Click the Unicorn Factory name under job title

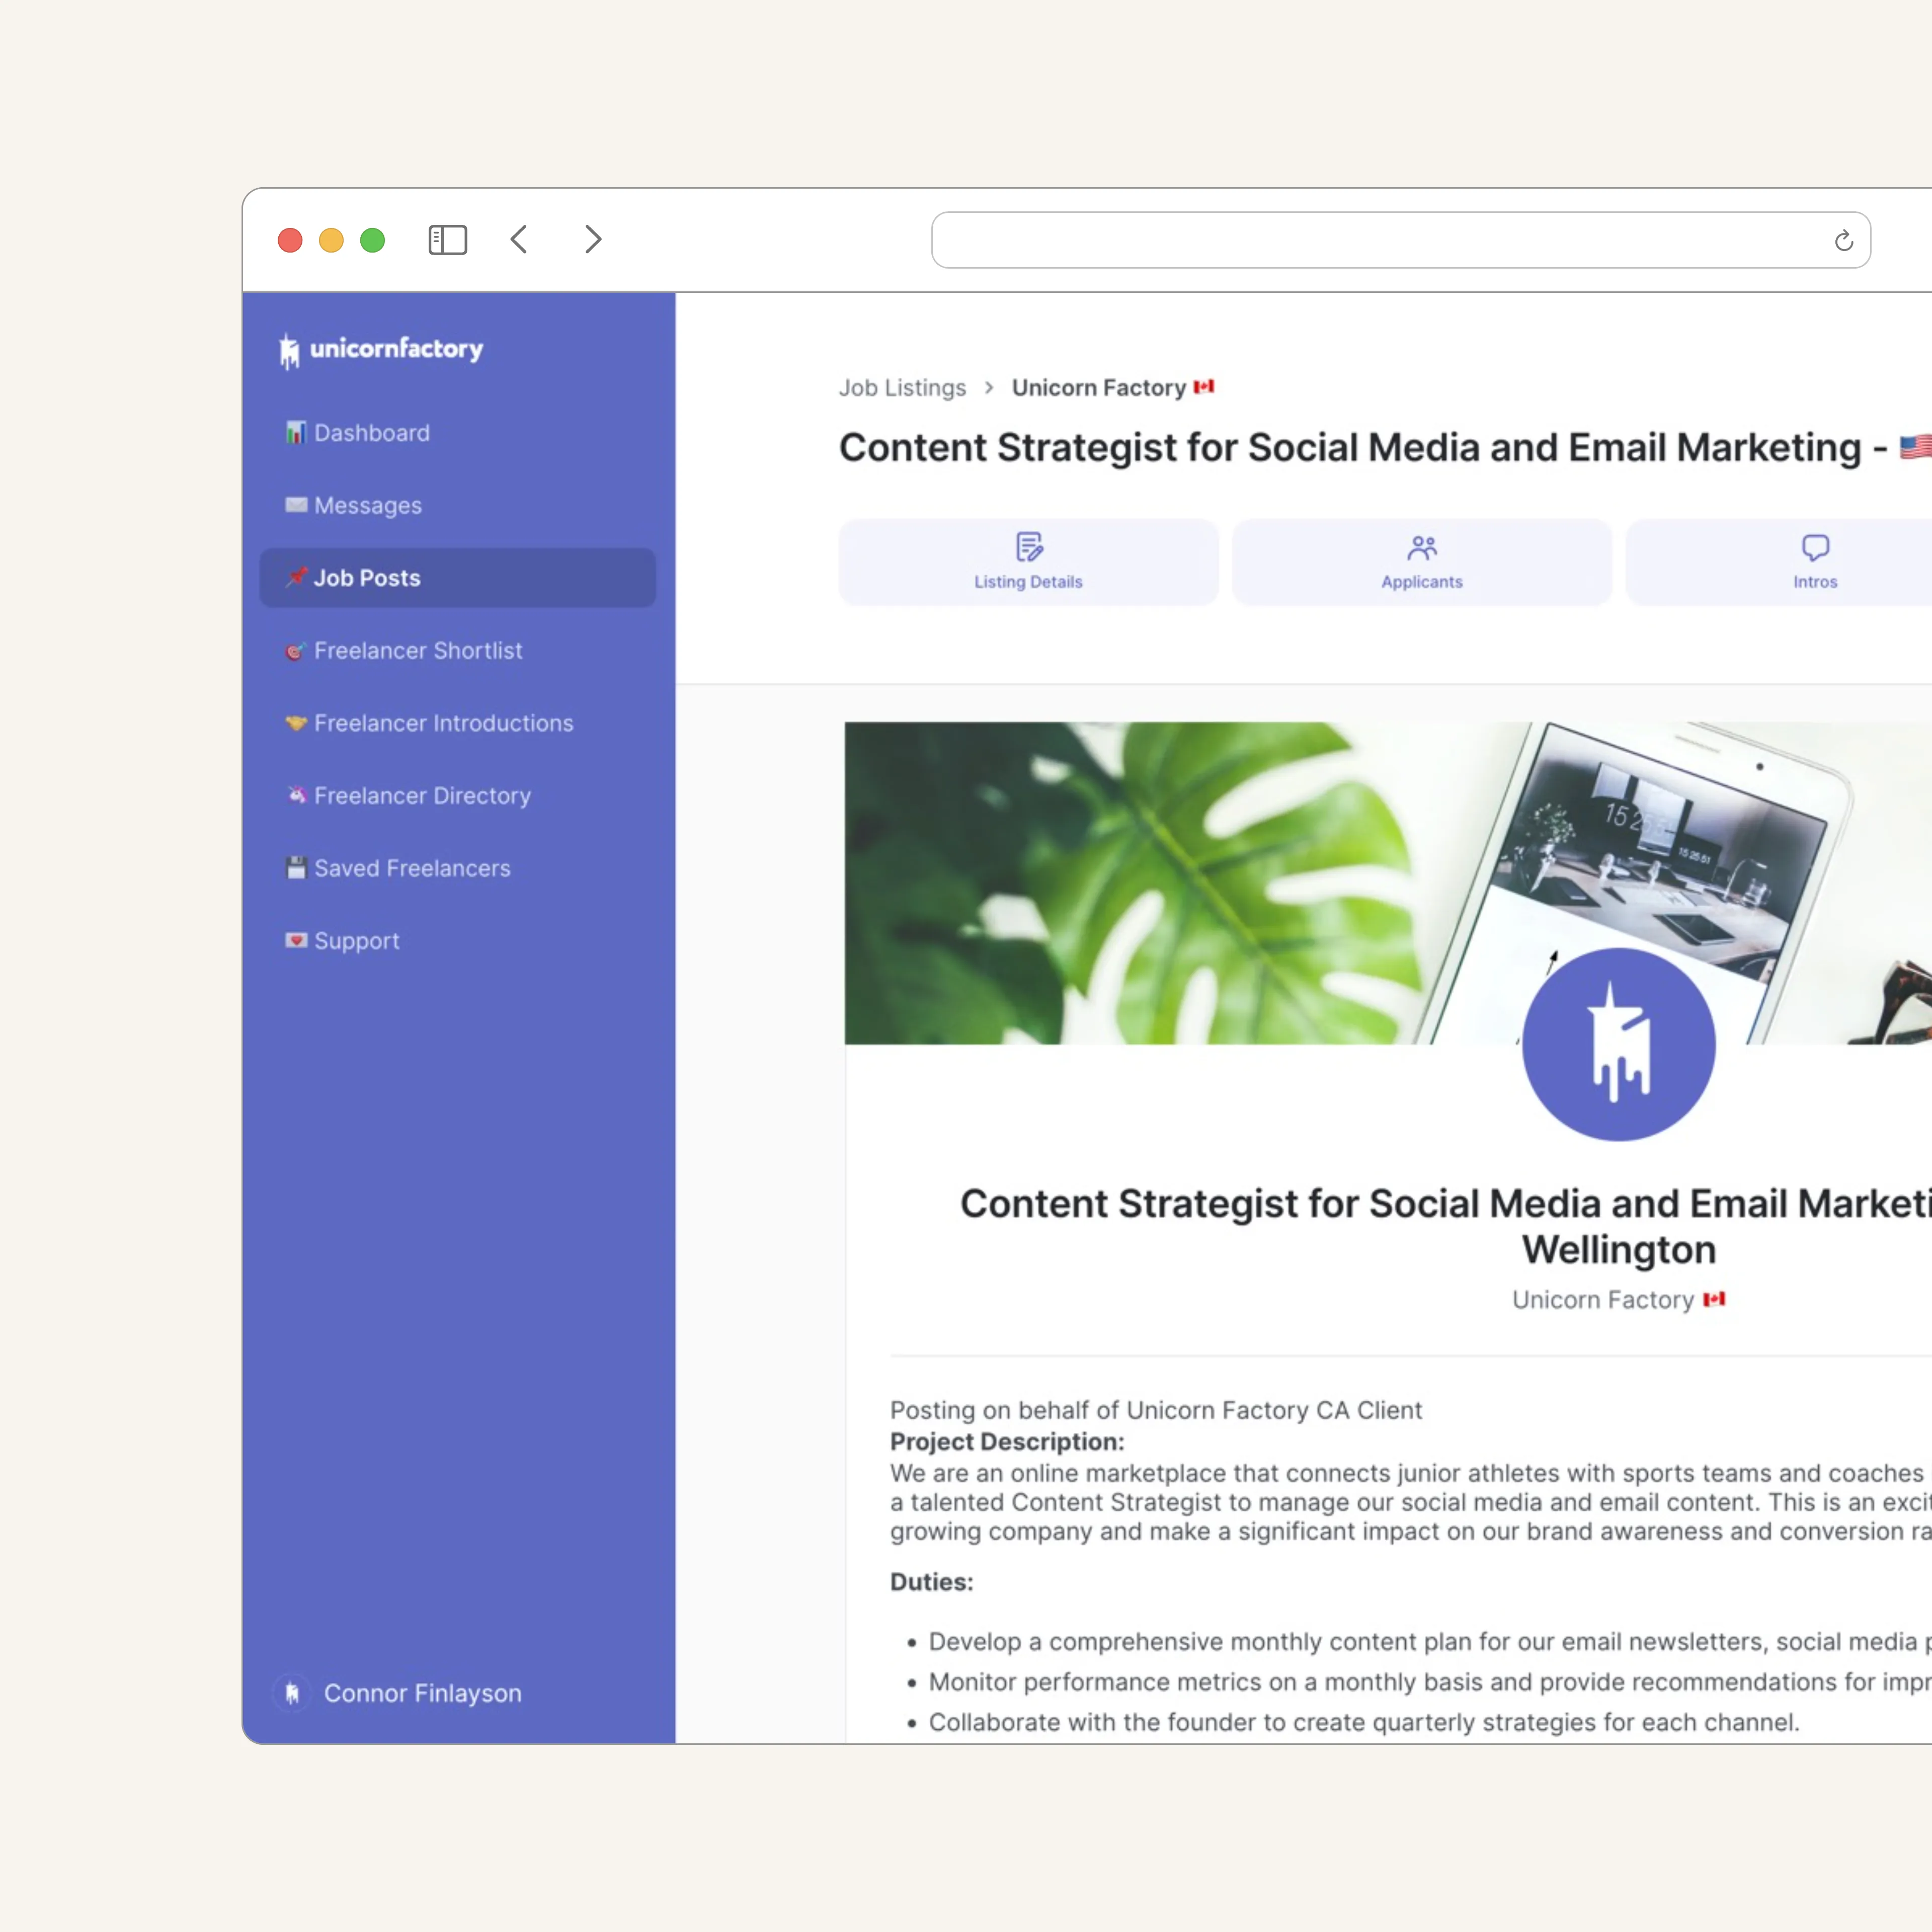tap(1602, 1300)
